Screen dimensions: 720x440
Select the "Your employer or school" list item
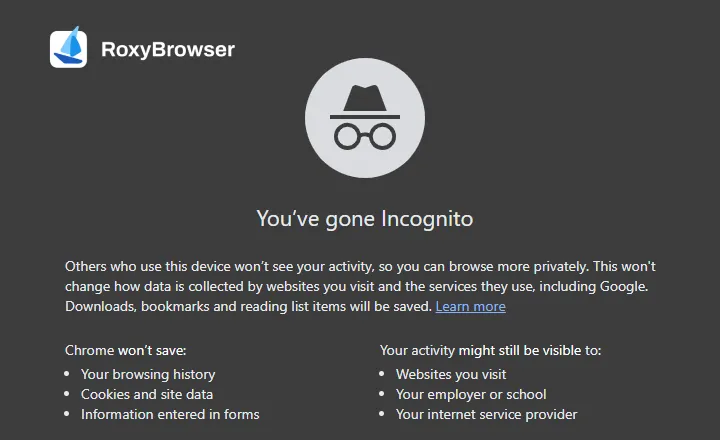pyautogui.click(x=471, y=394)
